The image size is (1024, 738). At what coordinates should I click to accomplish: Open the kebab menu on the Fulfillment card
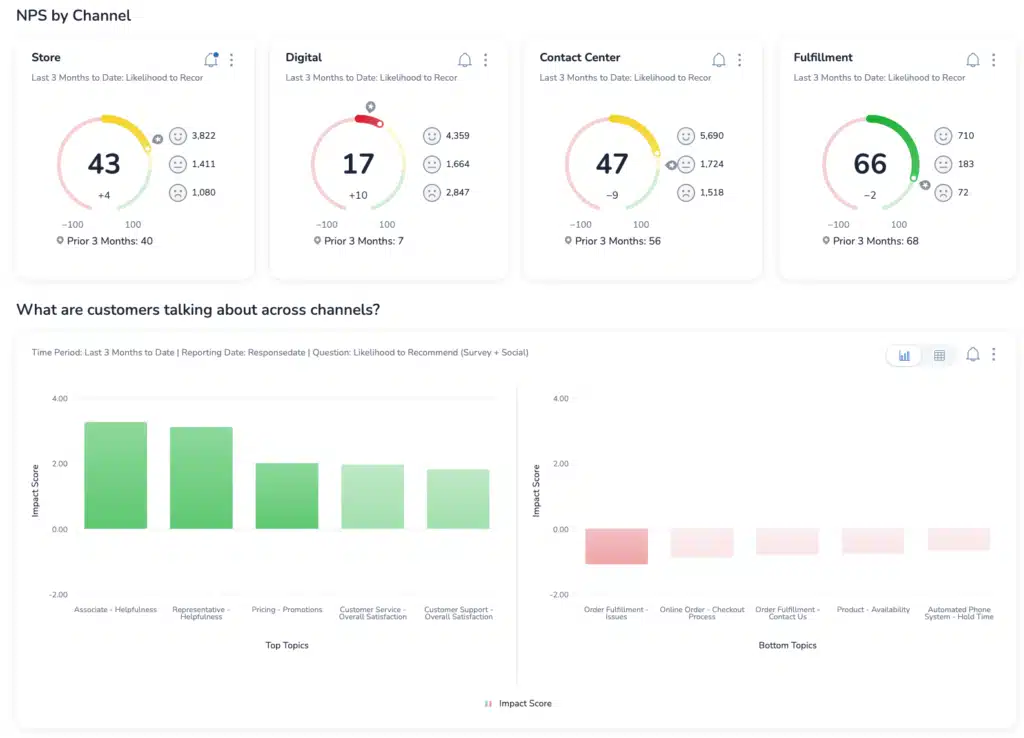click(x=993, y=60)
